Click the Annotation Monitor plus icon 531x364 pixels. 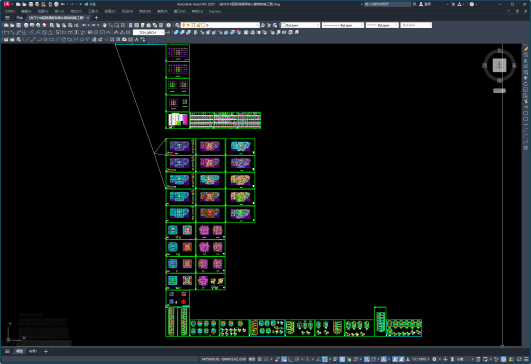click(x=445, y=359)
